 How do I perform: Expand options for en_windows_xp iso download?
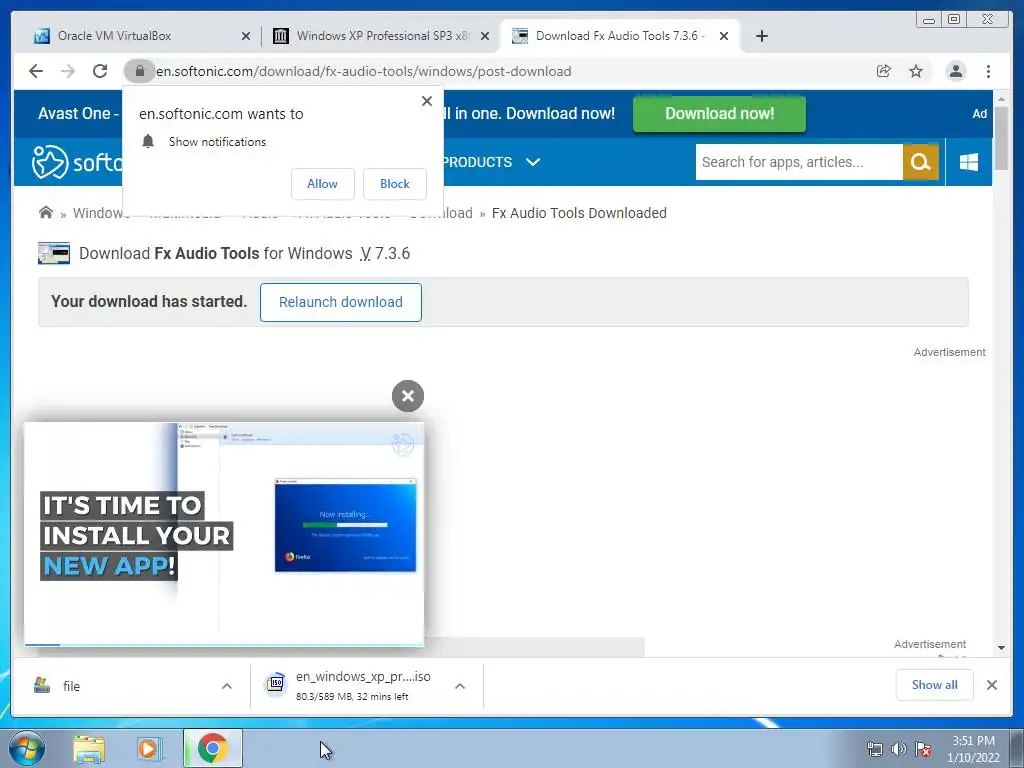pyautogui.click(x=460, y=686)
